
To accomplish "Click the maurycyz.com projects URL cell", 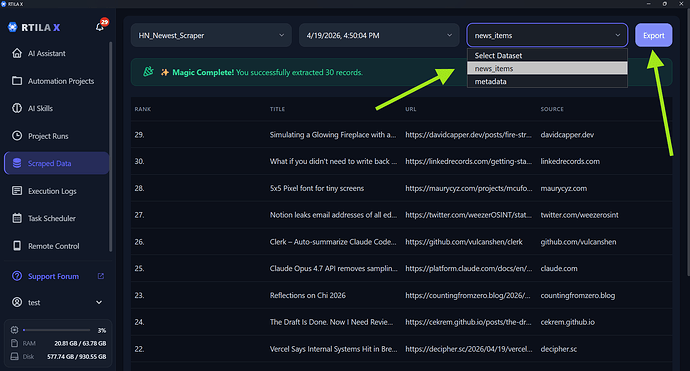I will click(469, 188).
